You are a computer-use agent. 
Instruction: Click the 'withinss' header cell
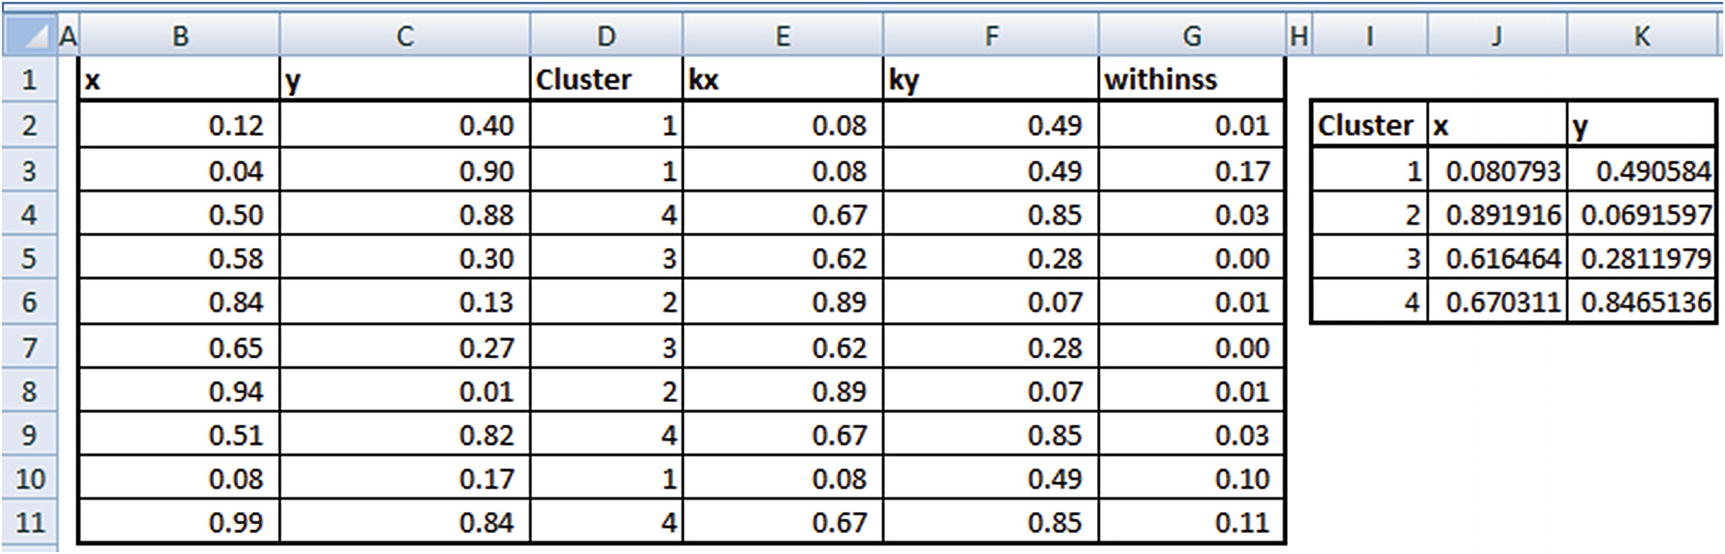pos(1191,79)
